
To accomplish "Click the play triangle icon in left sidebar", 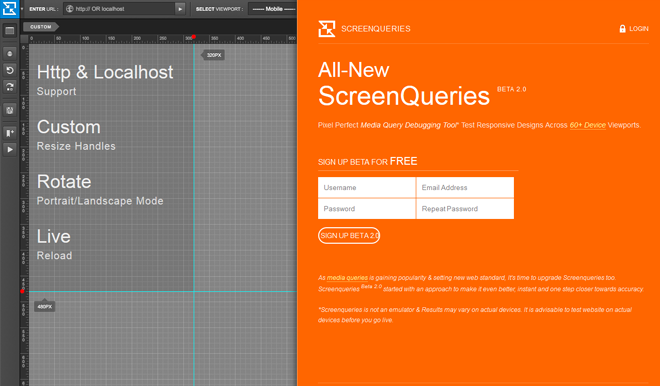I will click(x=10, y=149).
